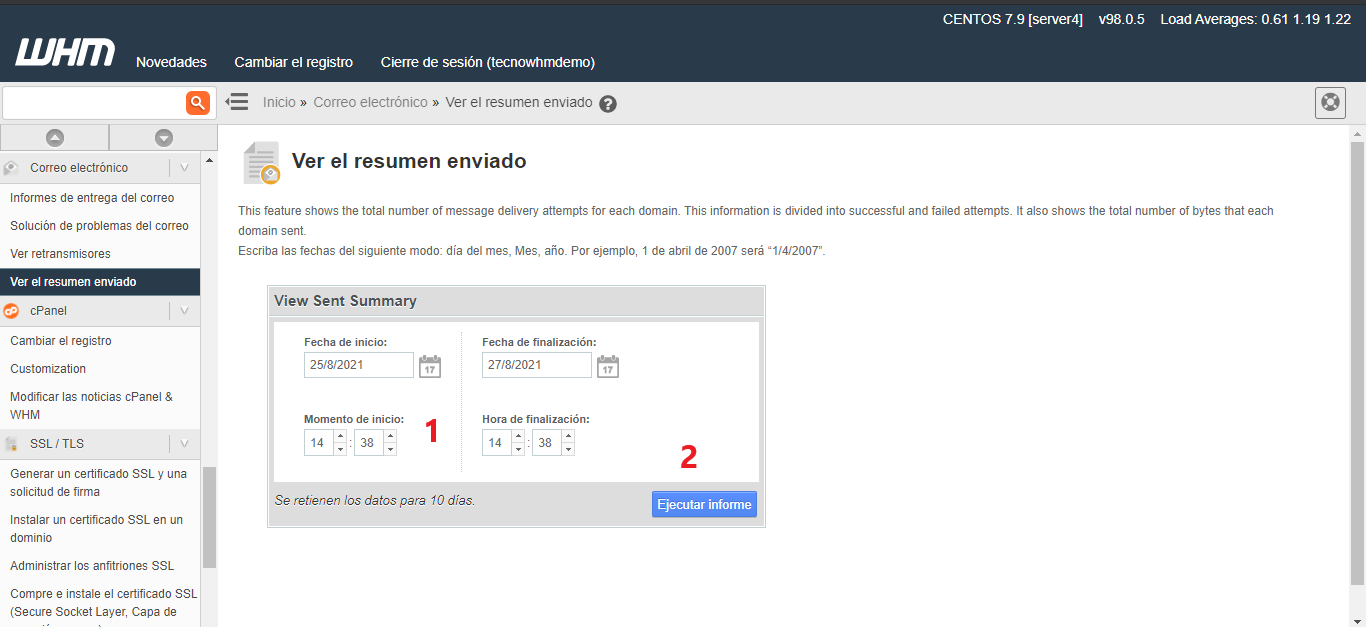This screenshot has width=1366, height=627.
Task: Open the help question mark icon
Action: point(608,104)
